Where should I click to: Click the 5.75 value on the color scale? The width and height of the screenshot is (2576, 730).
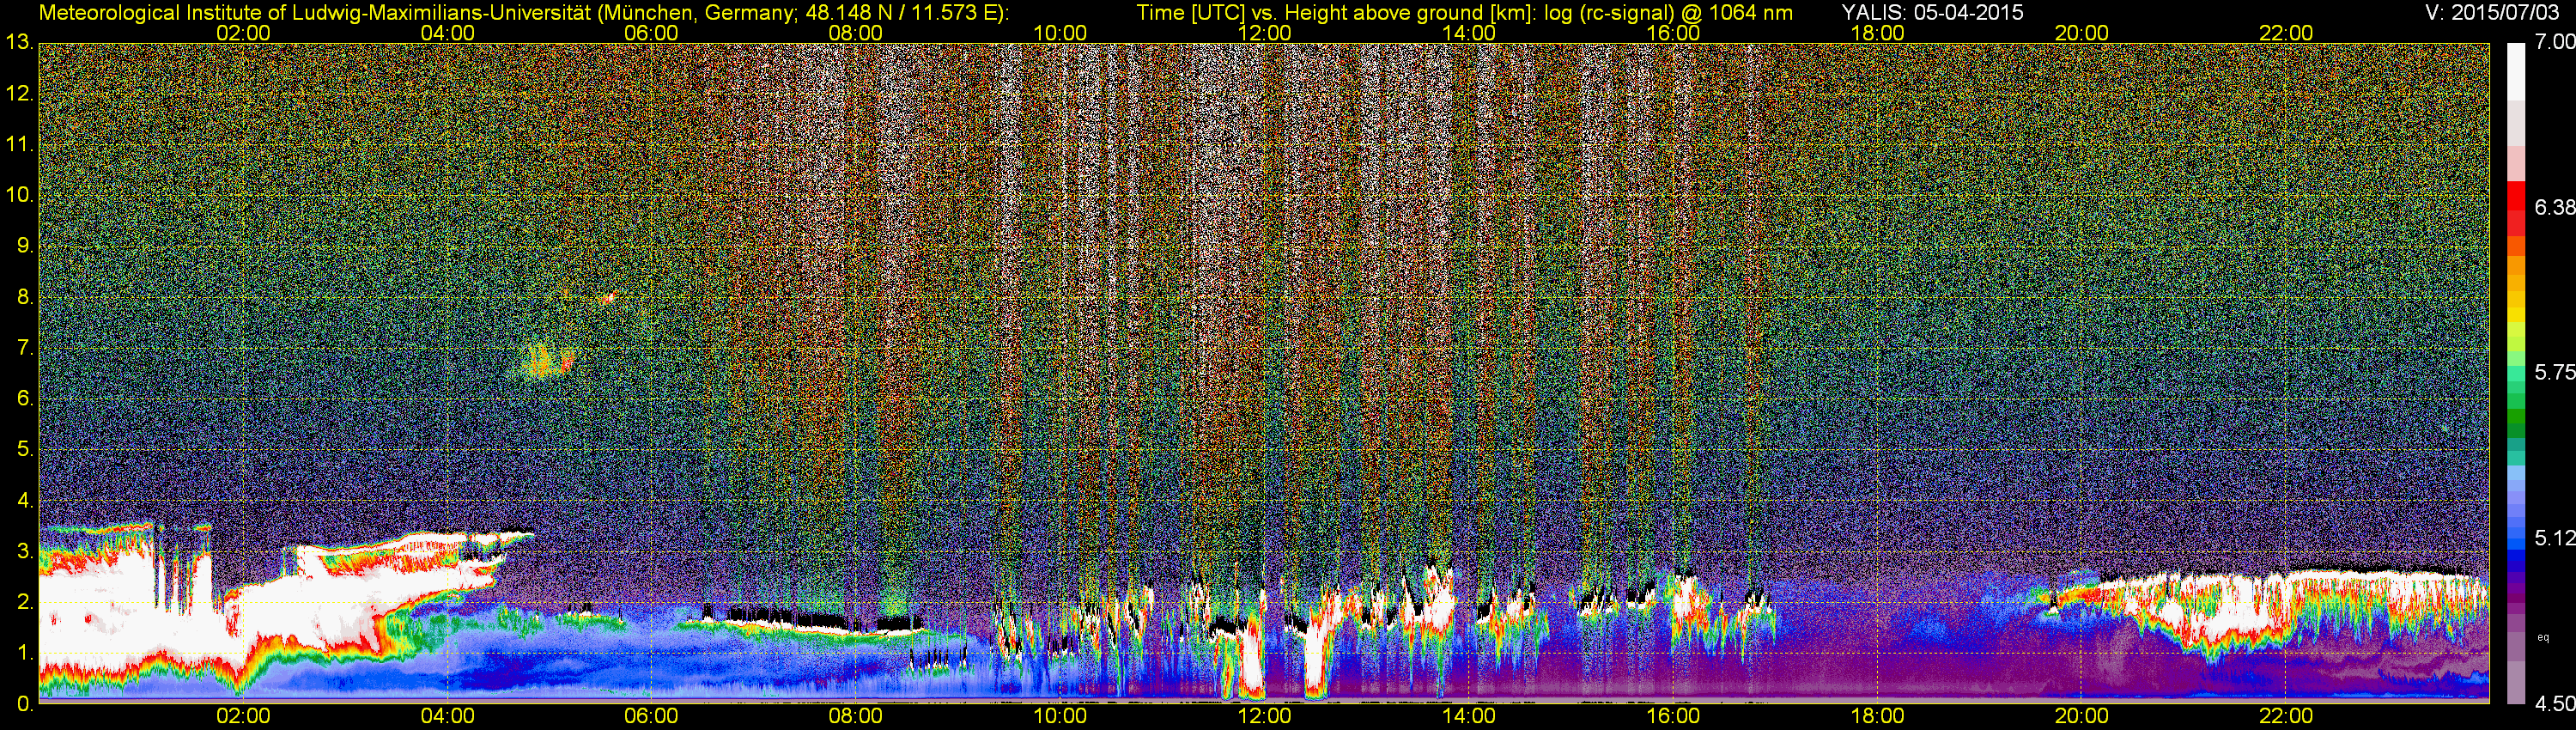(2554, 372)
